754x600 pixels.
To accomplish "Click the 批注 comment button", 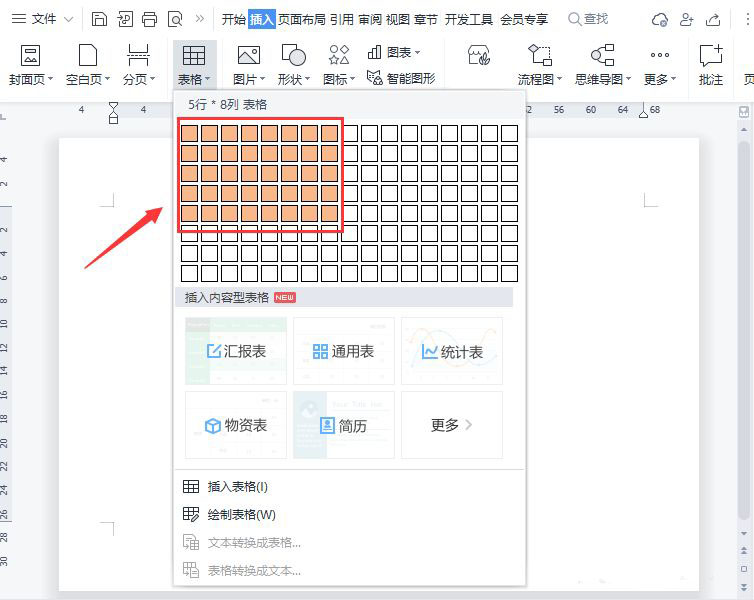I will tap(711, 65).
